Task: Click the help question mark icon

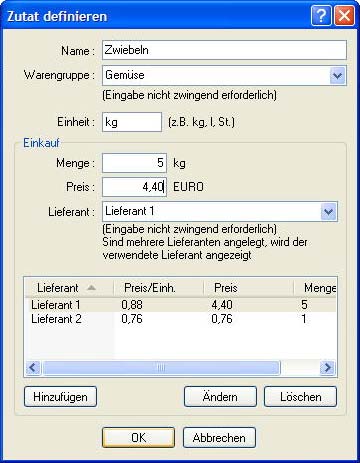Action: pos(321,15)
